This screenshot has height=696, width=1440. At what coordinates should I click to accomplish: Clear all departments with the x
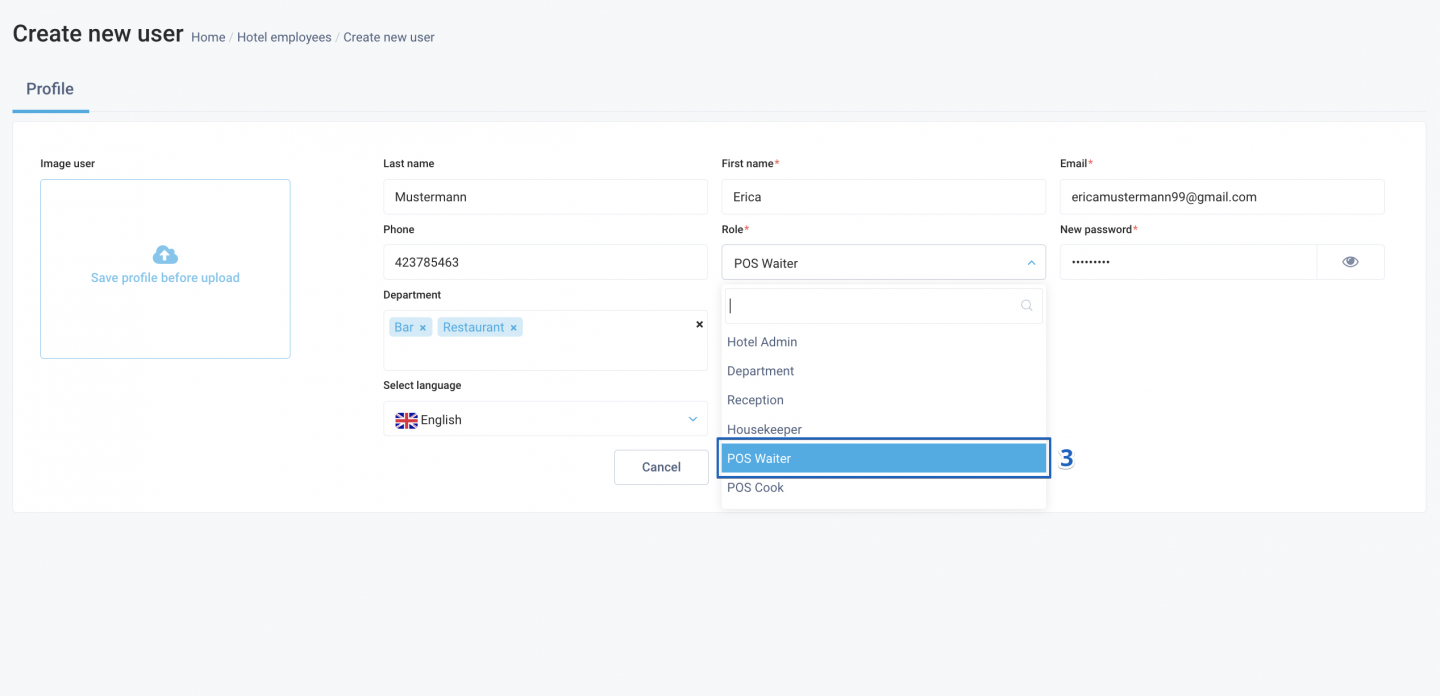click(x=699, y=324)
